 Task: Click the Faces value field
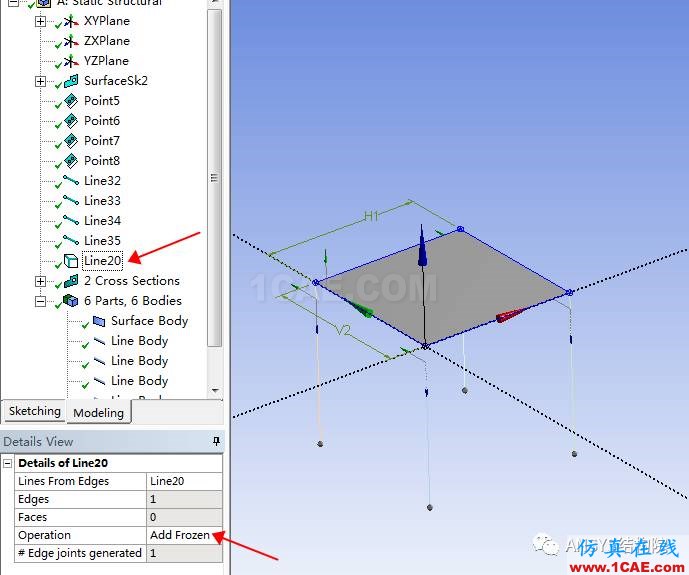(184, 517)
